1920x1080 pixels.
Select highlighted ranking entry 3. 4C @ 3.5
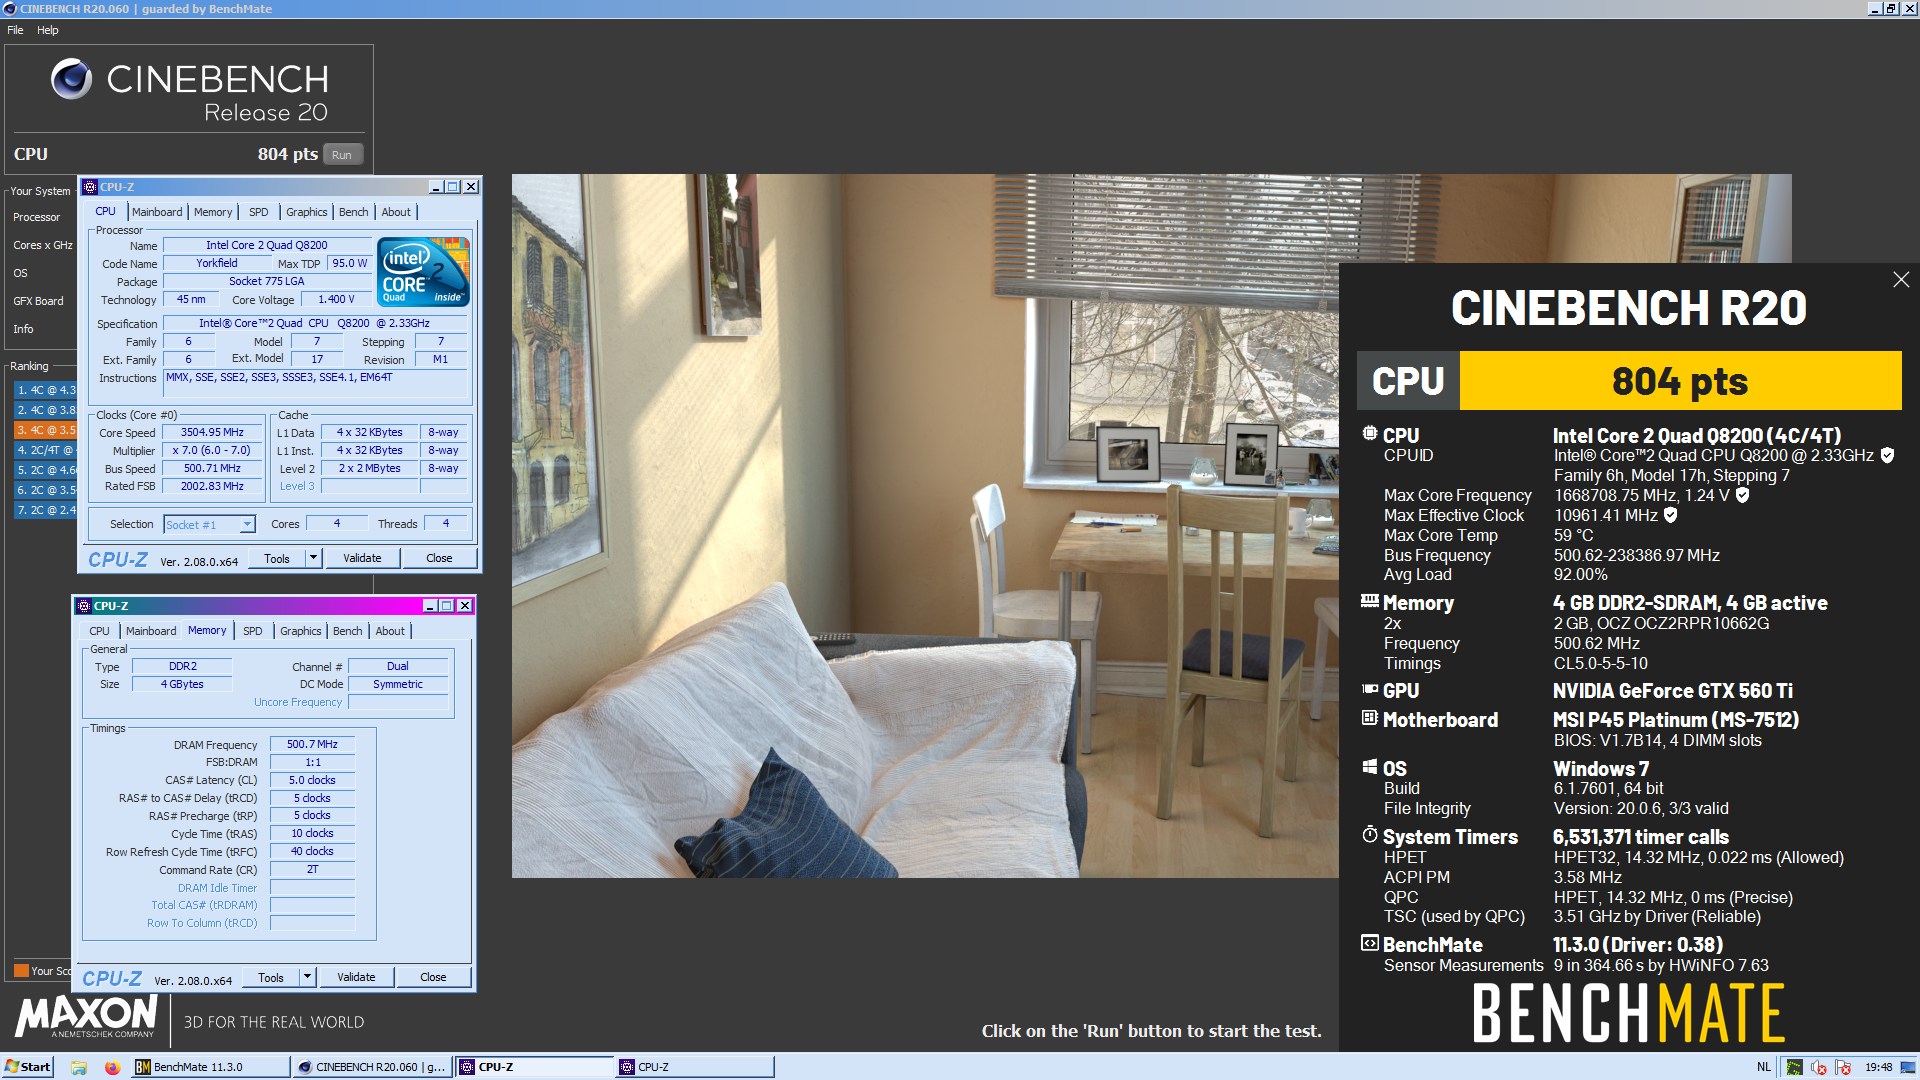pos(45,430)
